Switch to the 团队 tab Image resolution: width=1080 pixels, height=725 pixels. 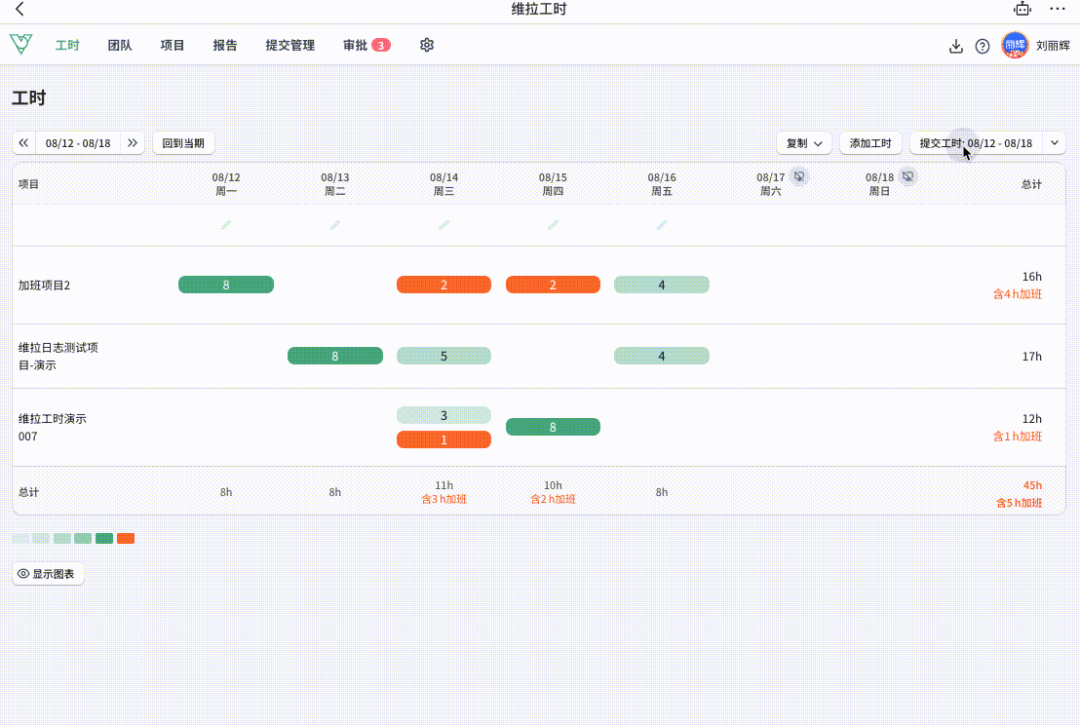120,45
